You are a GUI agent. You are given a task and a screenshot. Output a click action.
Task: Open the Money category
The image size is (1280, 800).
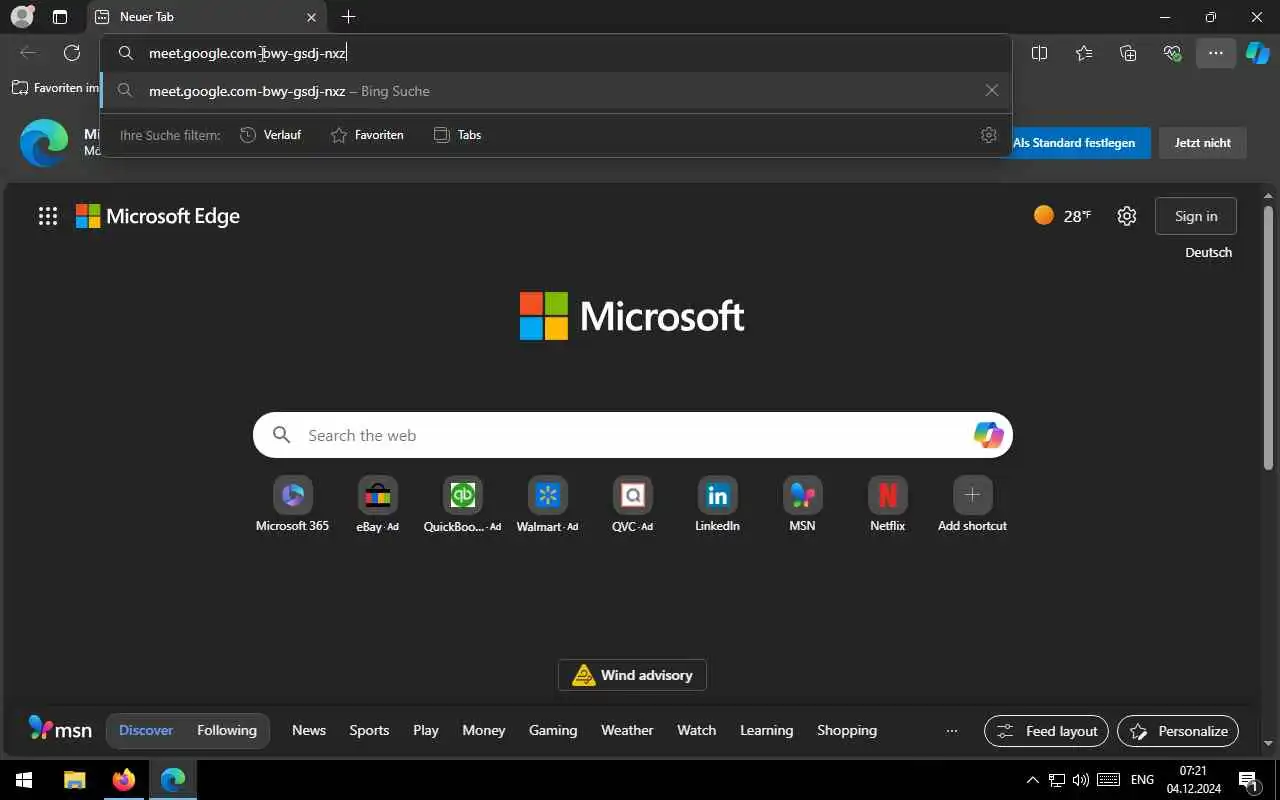484,730
